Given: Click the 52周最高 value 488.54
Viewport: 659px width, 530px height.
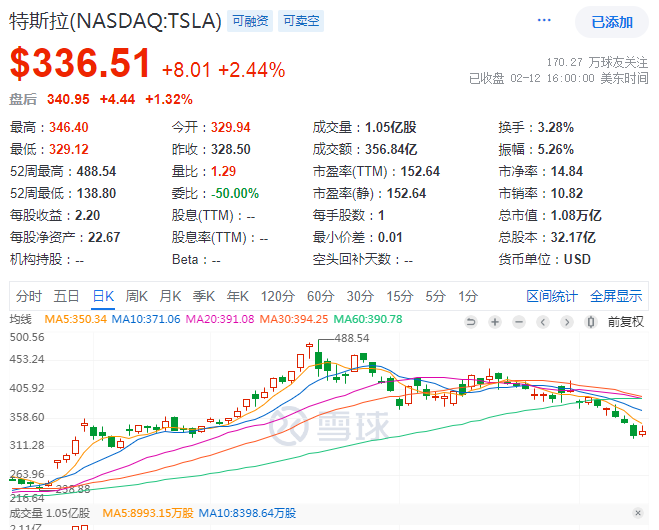Looking at the screenshot, I should 96,171.
